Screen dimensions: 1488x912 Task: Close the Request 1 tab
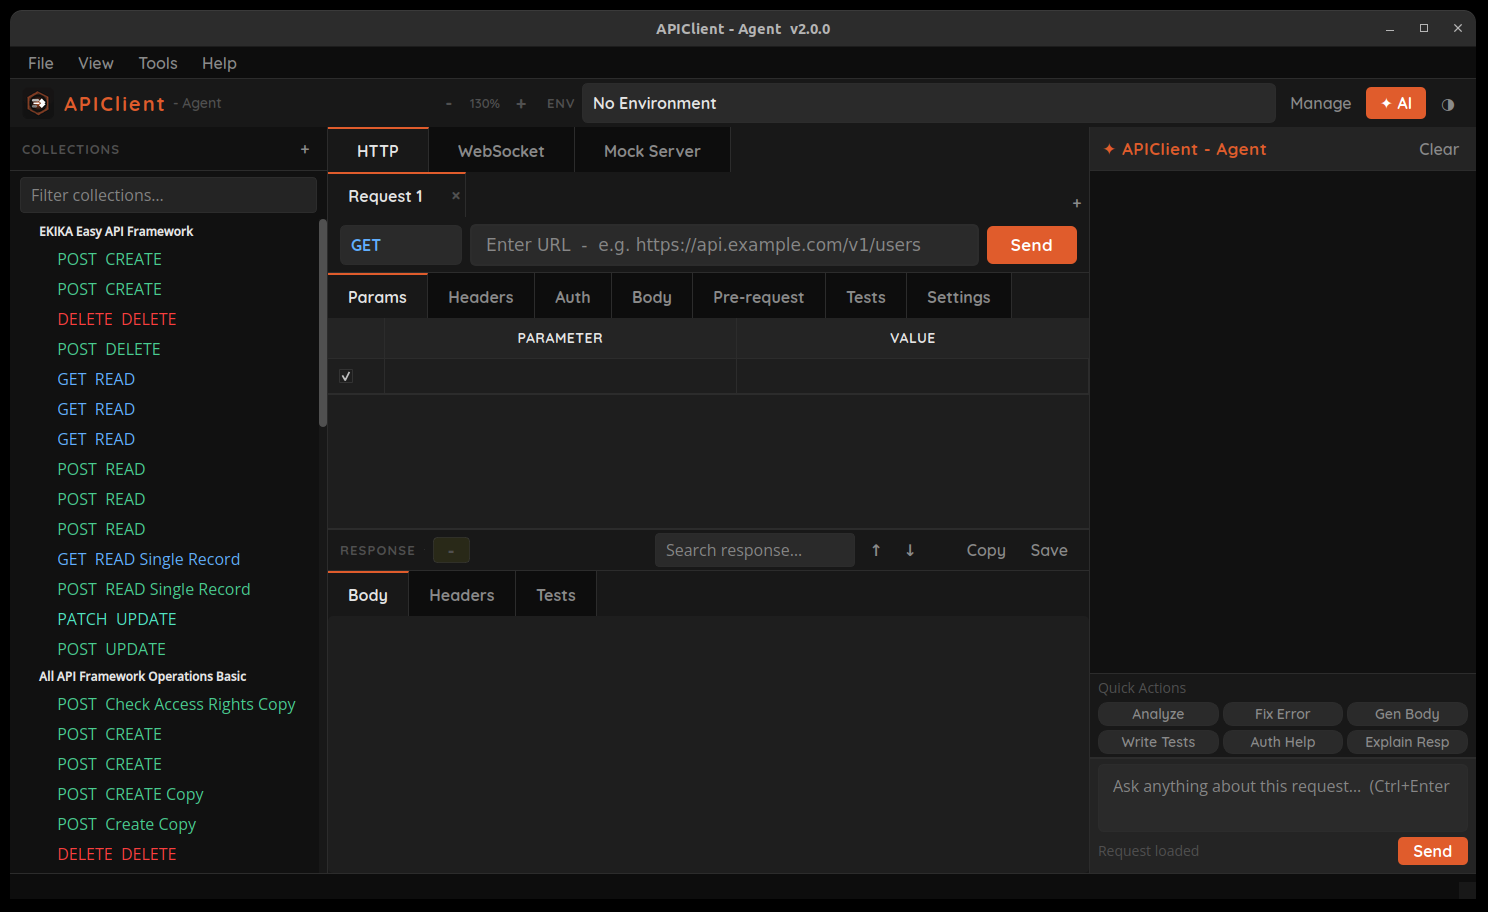pos(456,196)
